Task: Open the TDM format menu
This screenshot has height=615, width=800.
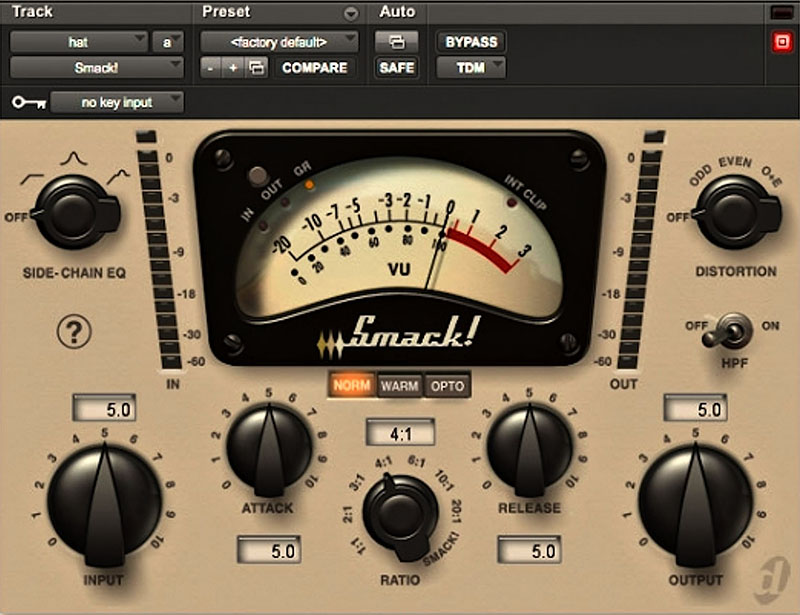Action: pos(470,68)
